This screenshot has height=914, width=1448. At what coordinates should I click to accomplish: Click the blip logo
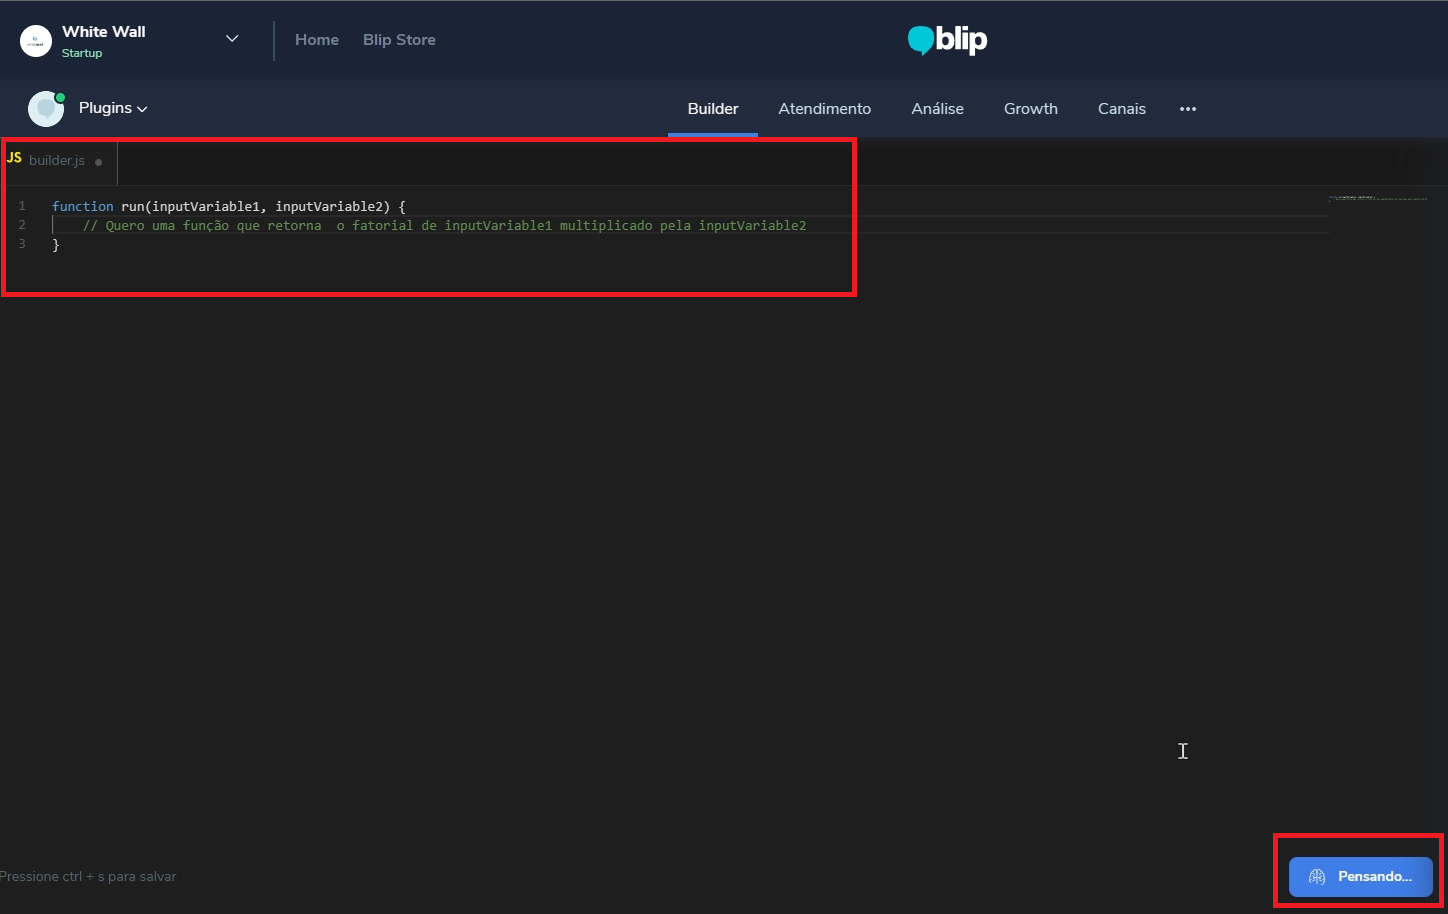coord(947,40)
